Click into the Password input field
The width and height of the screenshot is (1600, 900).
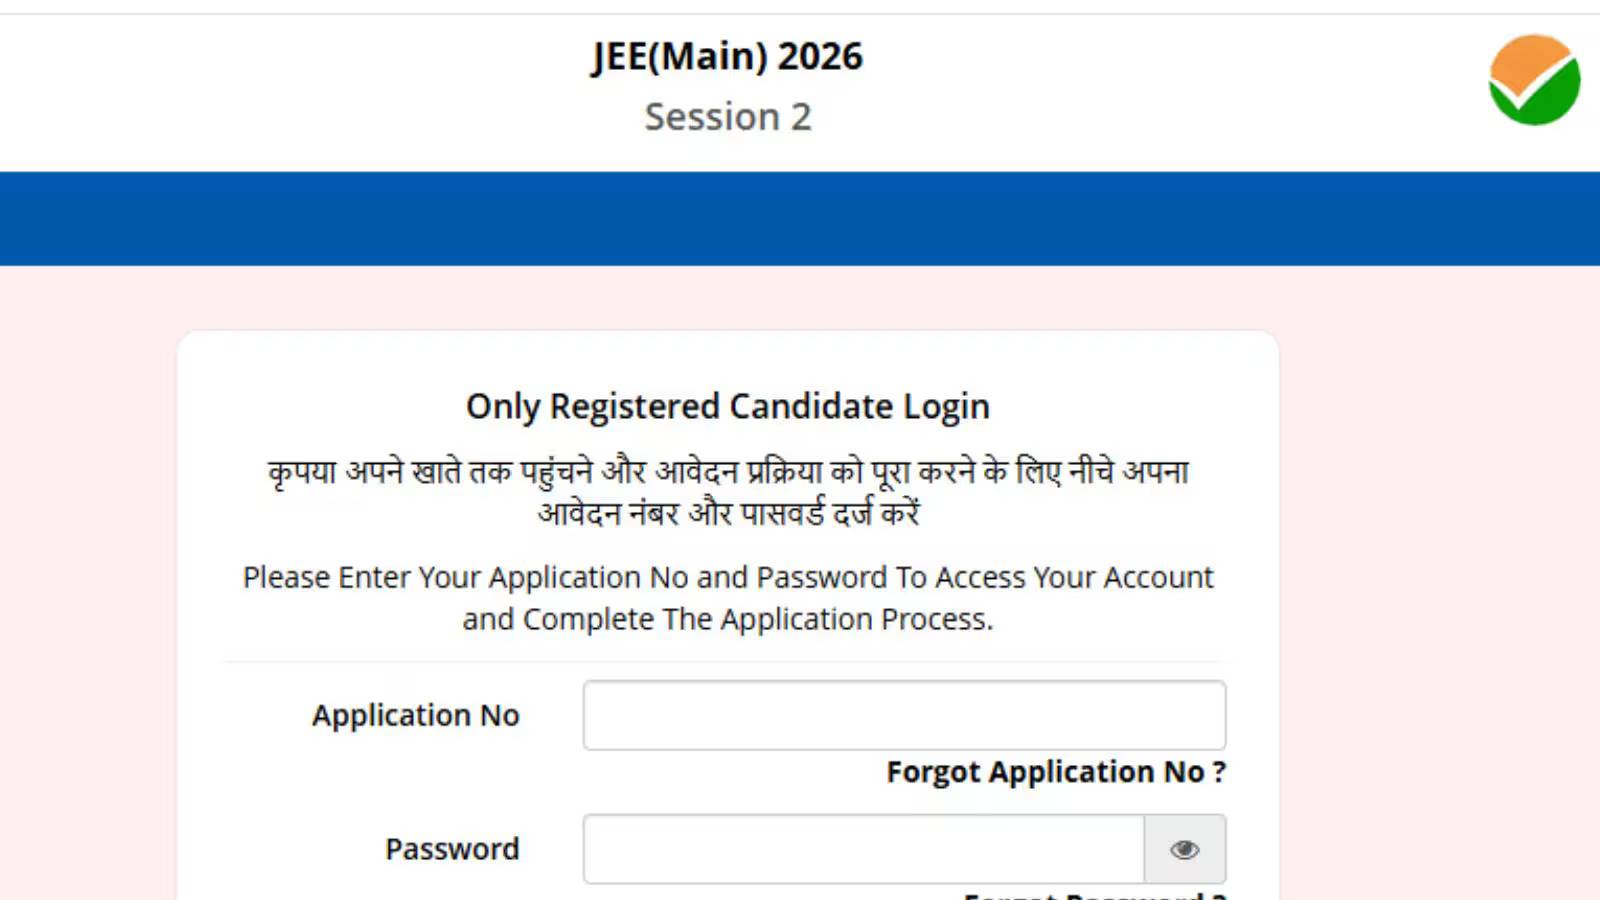tap(864, 849)
